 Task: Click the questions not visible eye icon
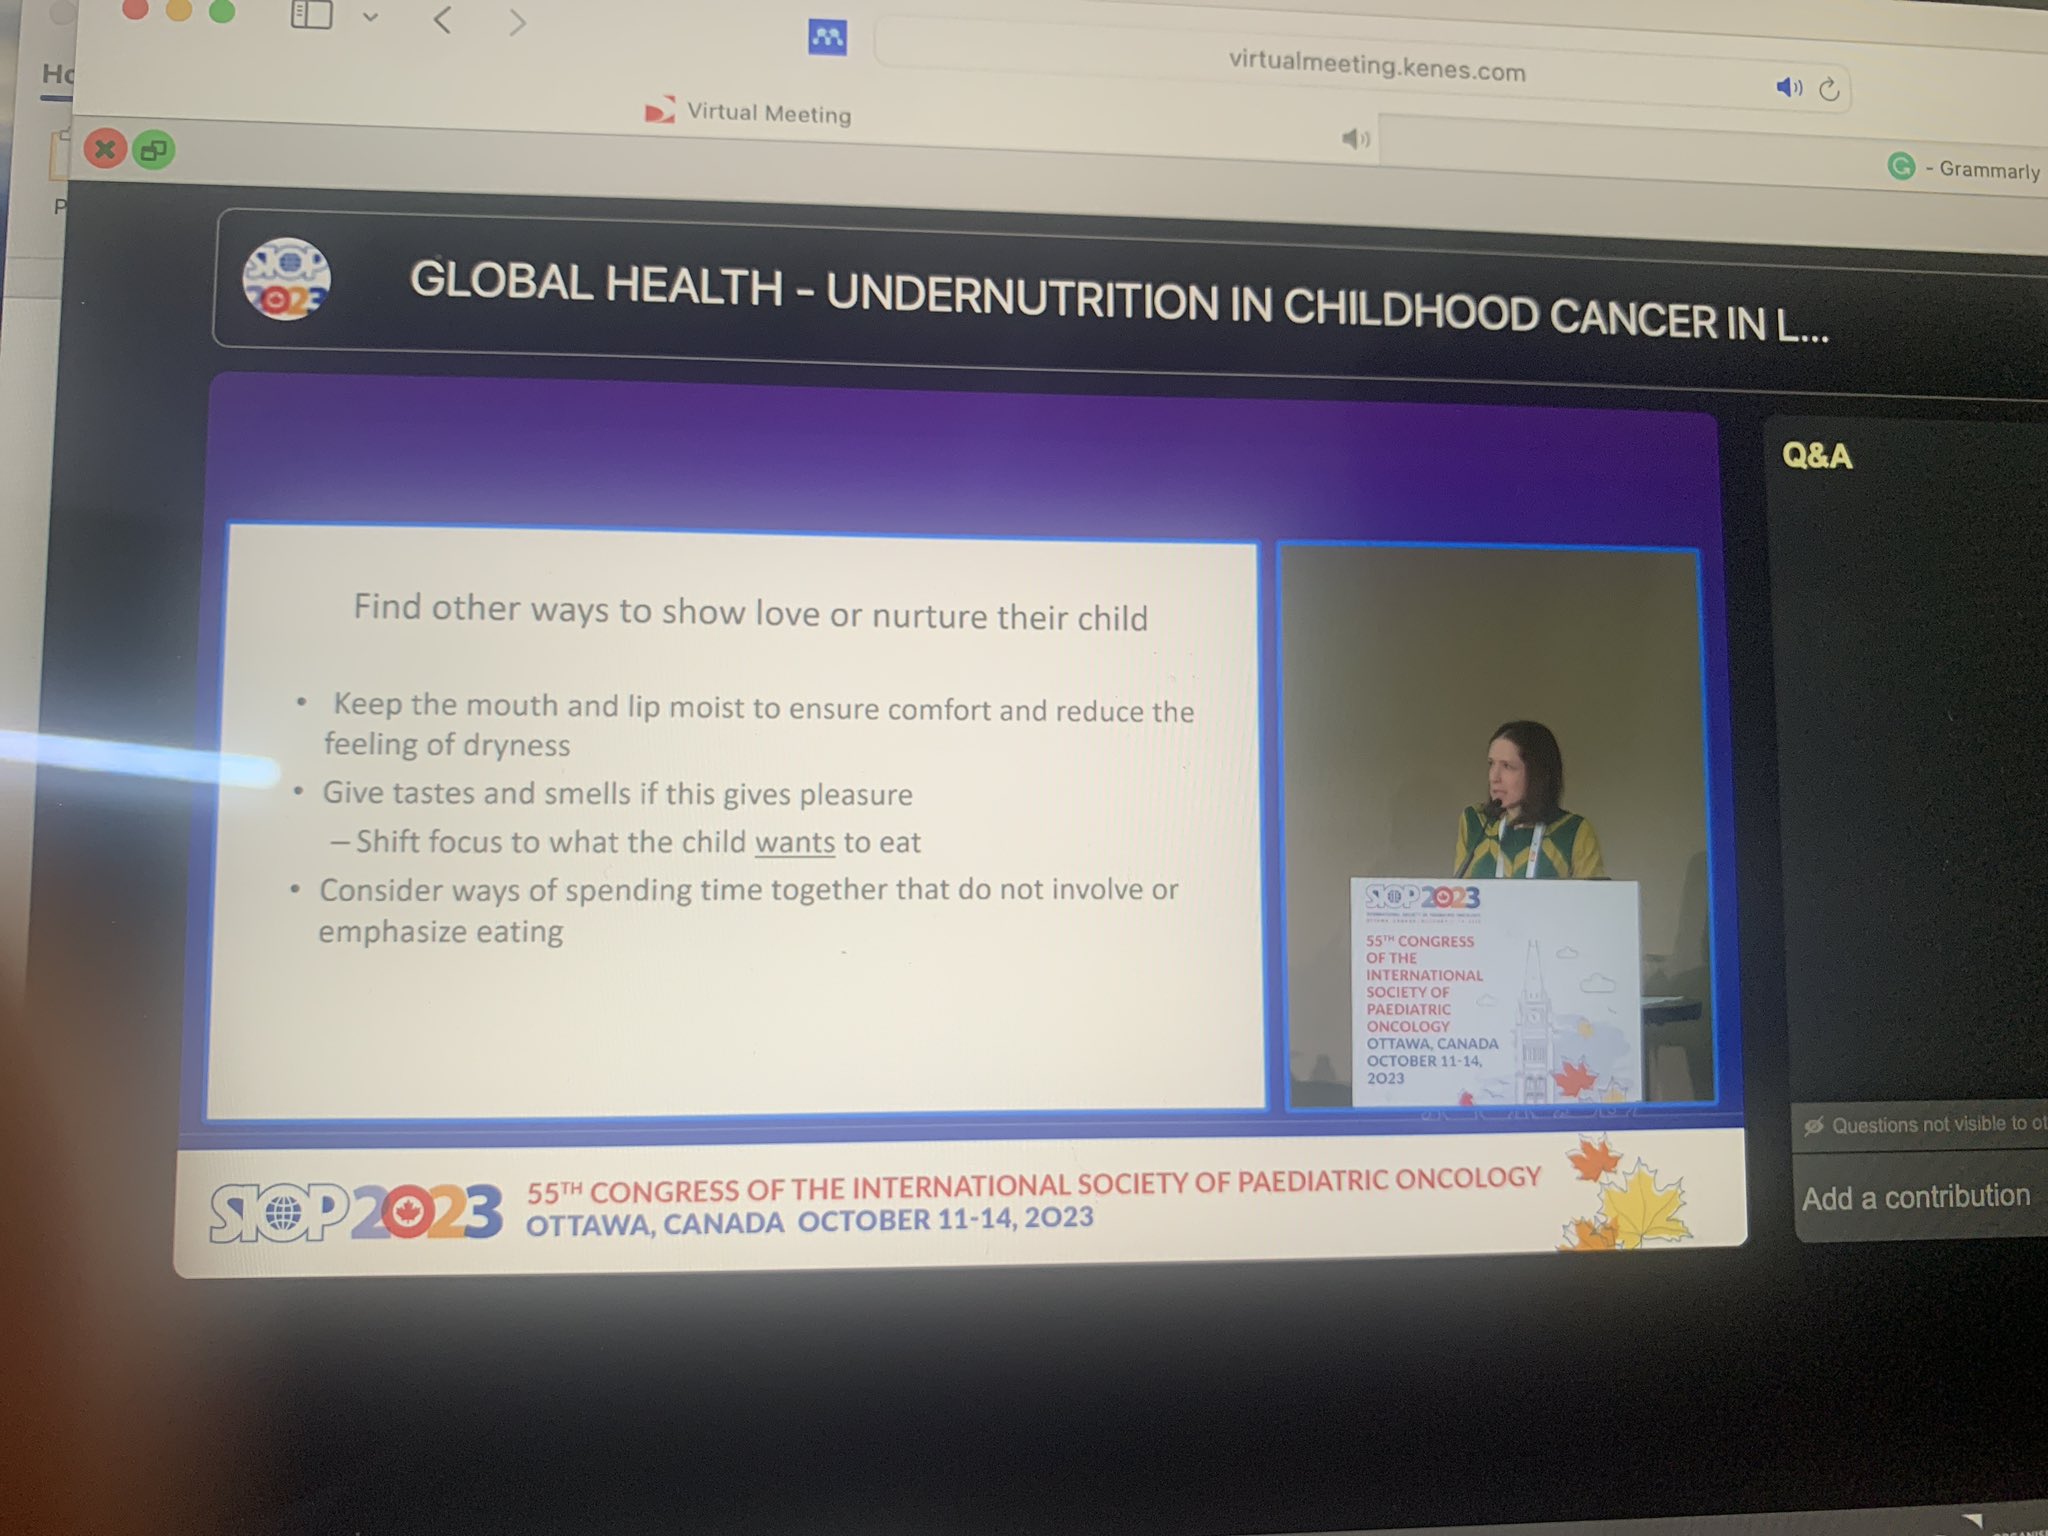pos(1813,1126)
